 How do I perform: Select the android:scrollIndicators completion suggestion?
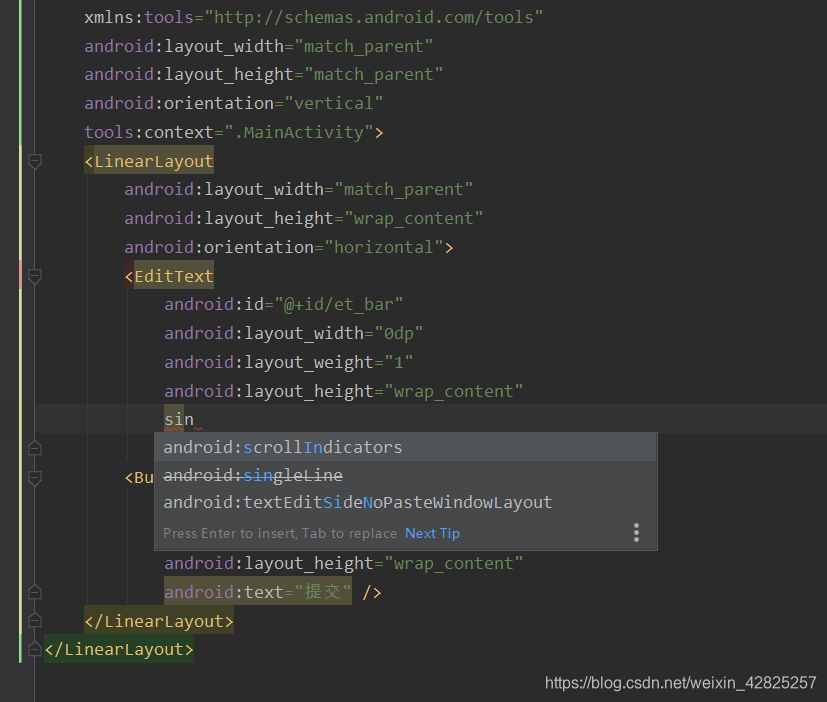tap(405, 447)
